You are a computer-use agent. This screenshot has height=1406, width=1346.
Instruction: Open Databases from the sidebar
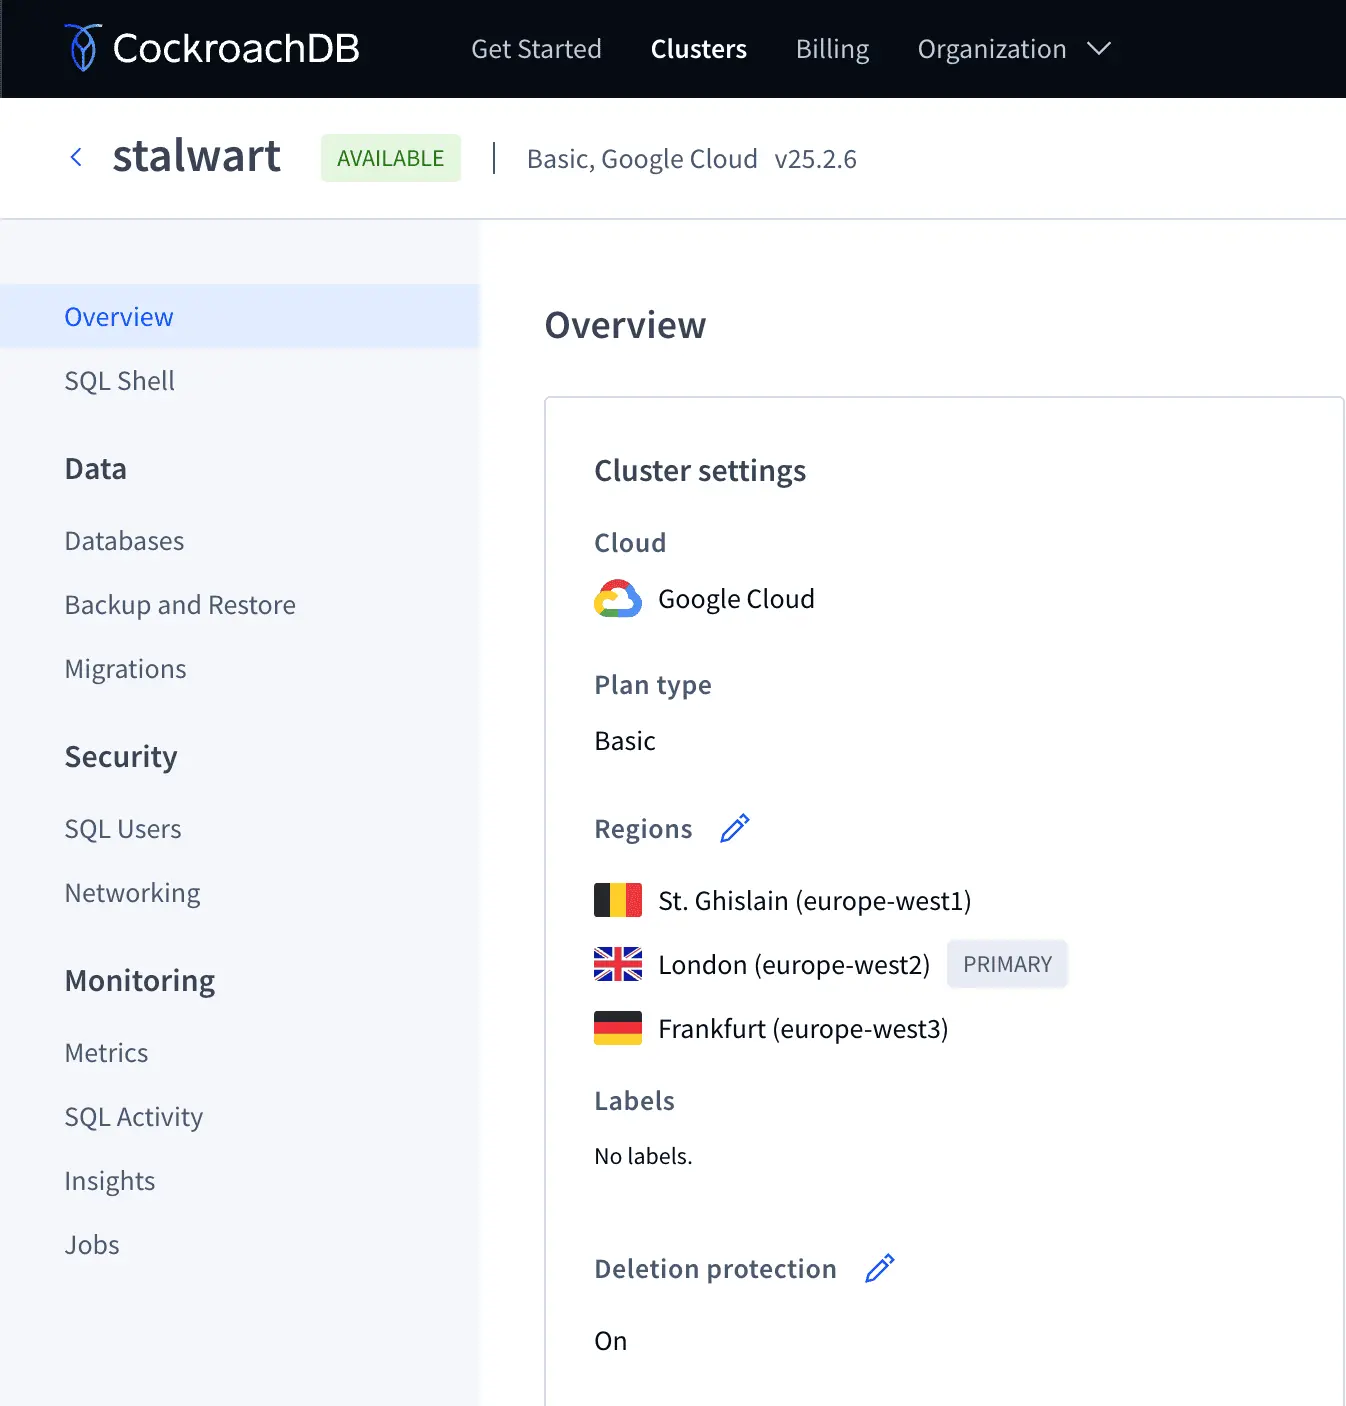coord(124,541)
